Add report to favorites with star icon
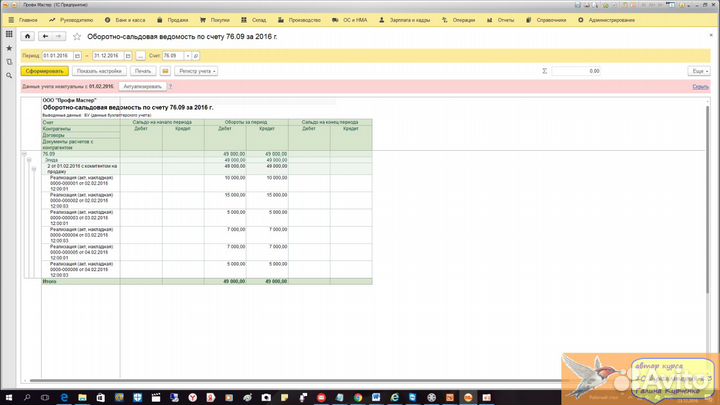Viewport: 720px width, 405px height. click(x=77, y=37)
